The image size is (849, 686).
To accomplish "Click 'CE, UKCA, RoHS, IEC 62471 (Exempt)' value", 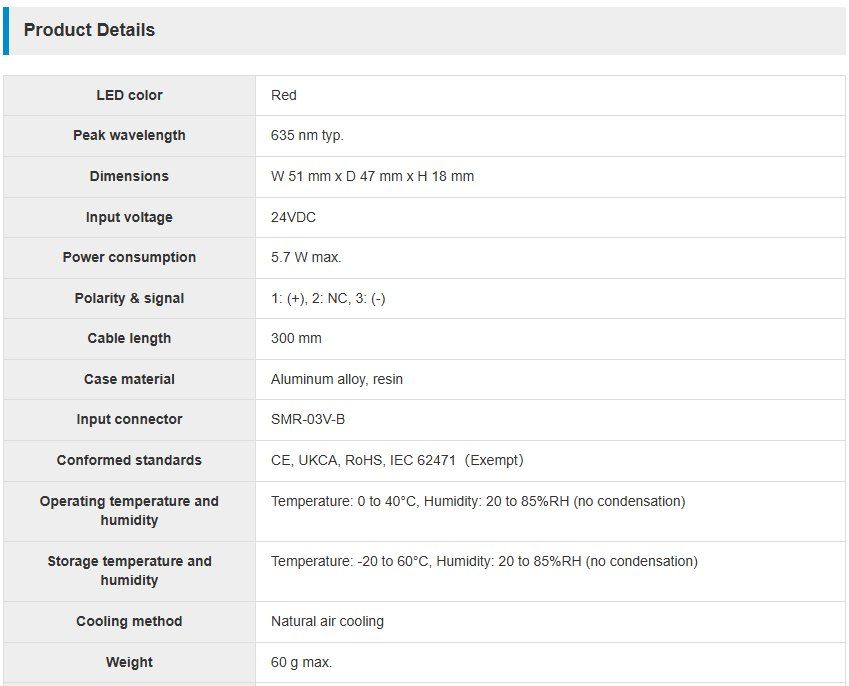I will point(397,460).
